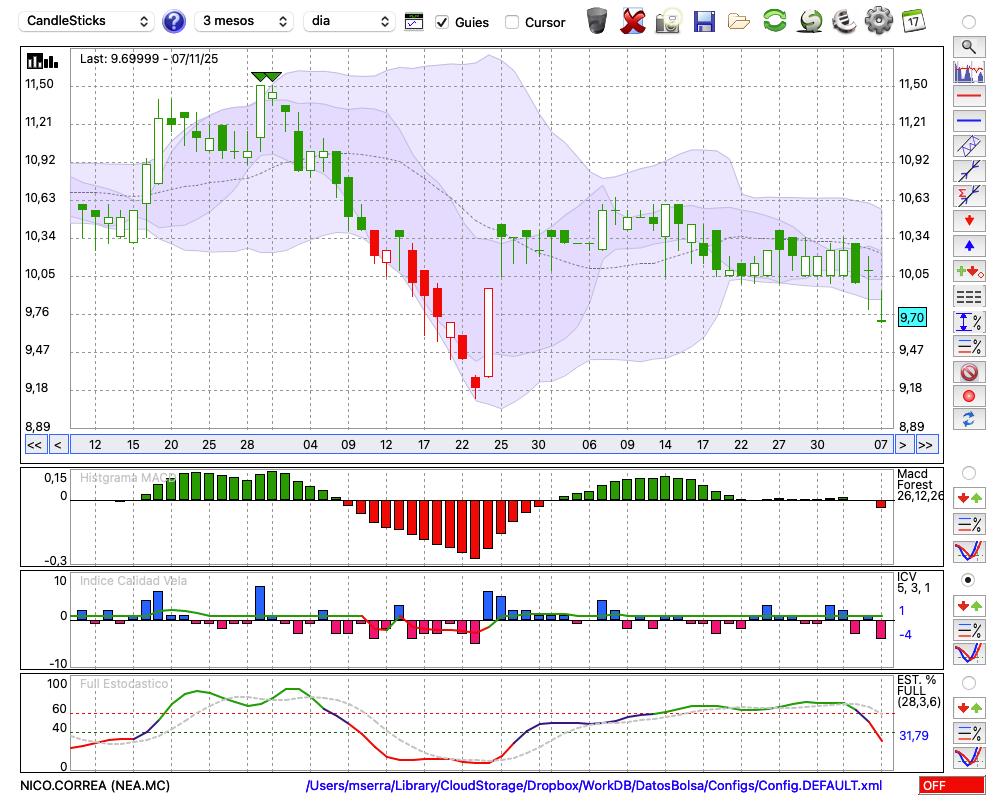Click the green refresh arrows icon
Screen dimensions: 1000x800
click(774, 20)
